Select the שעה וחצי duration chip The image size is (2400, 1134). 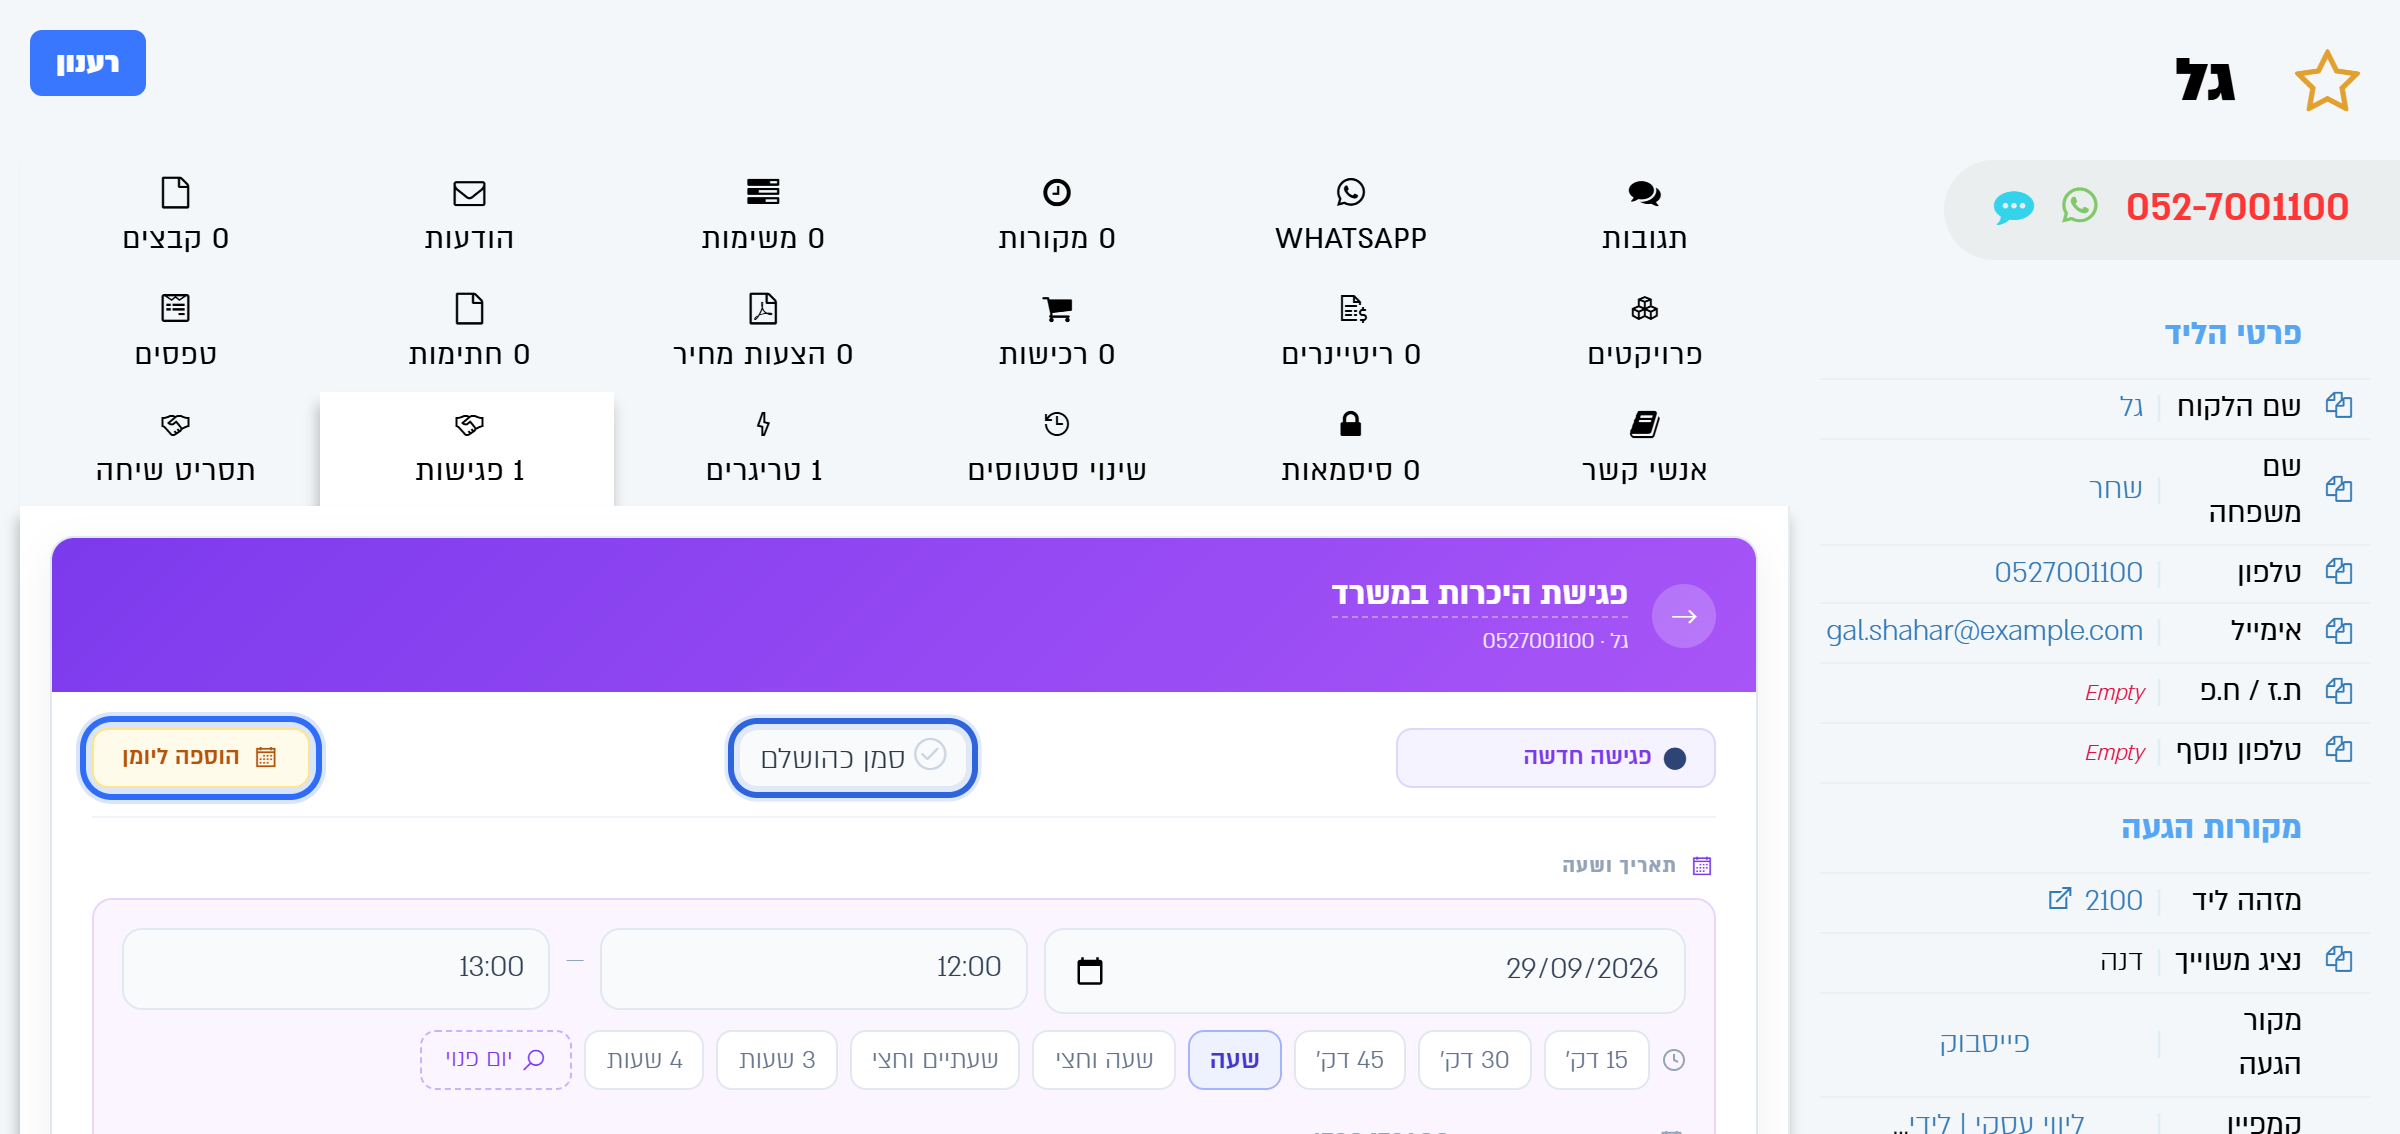pos(1104,1059)
